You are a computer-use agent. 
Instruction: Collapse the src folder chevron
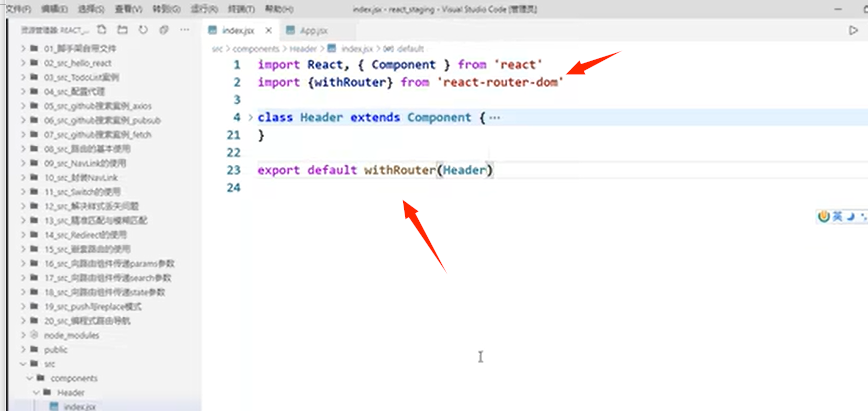23,364
